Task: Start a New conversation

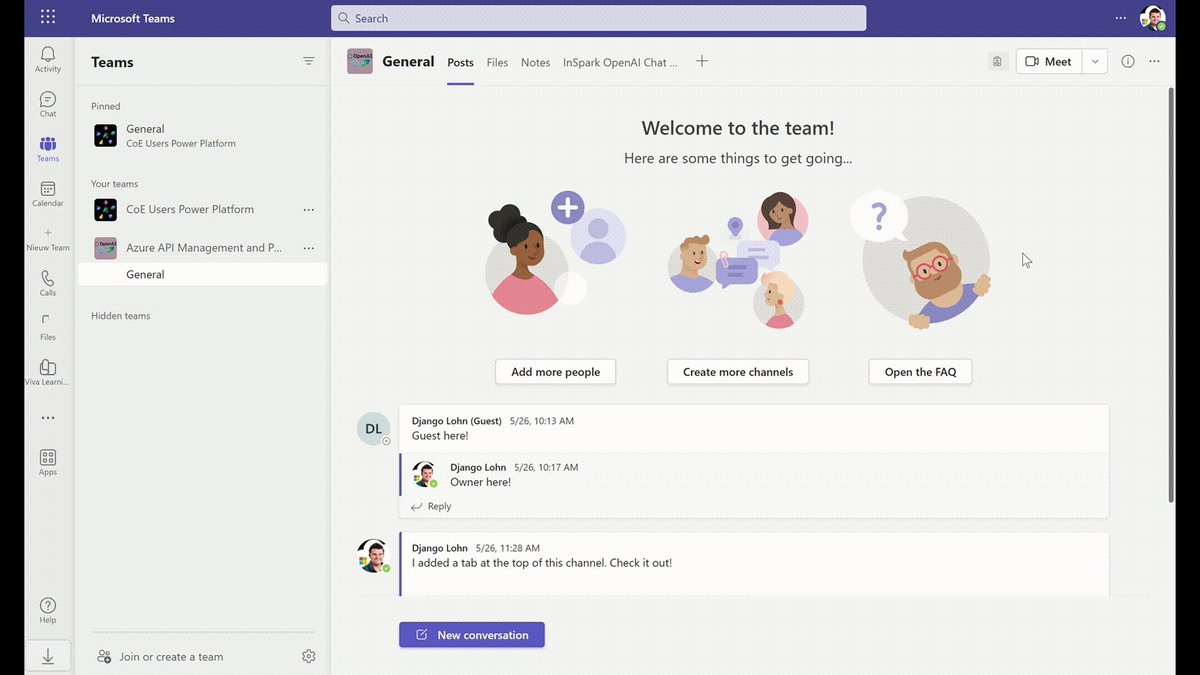Action: (x=472, y=635)
